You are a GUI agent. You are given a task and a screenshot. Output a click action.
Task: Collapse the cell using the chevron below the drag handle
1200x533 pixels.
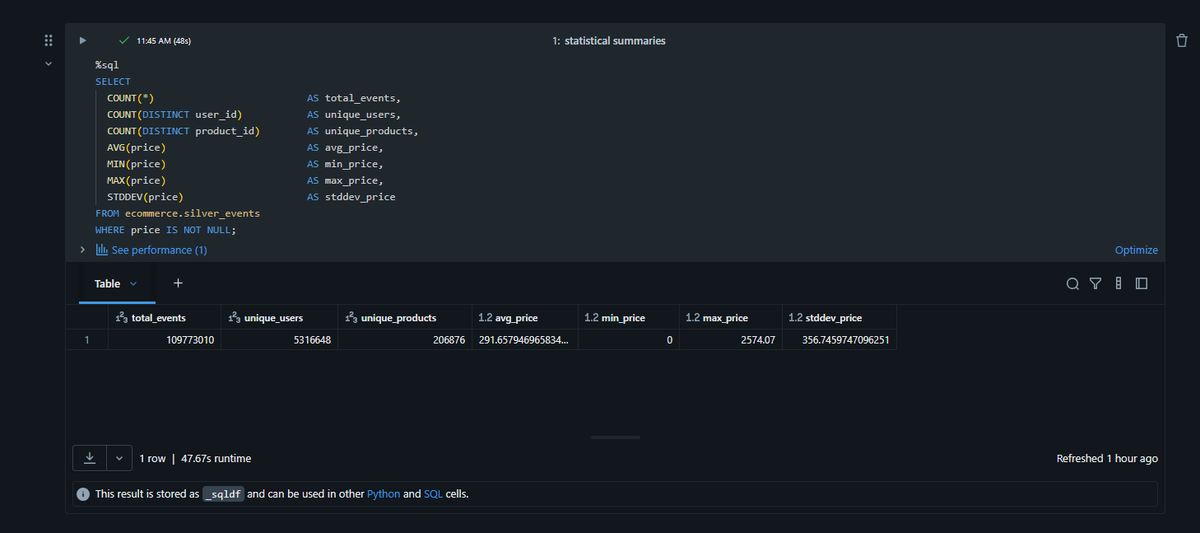(x=46, y=64)
